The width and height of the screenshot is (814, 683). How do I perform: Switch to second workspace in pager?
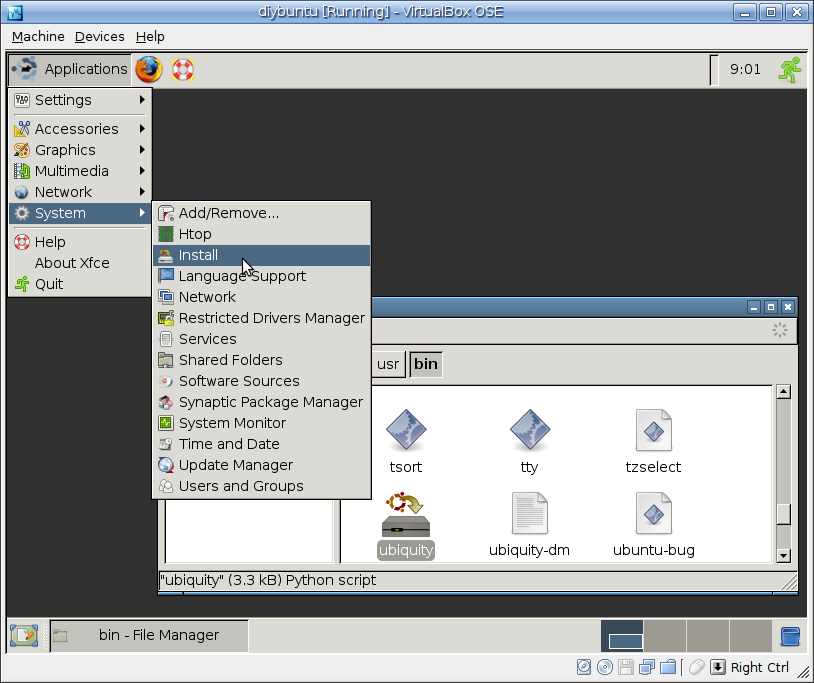(665, 636)
